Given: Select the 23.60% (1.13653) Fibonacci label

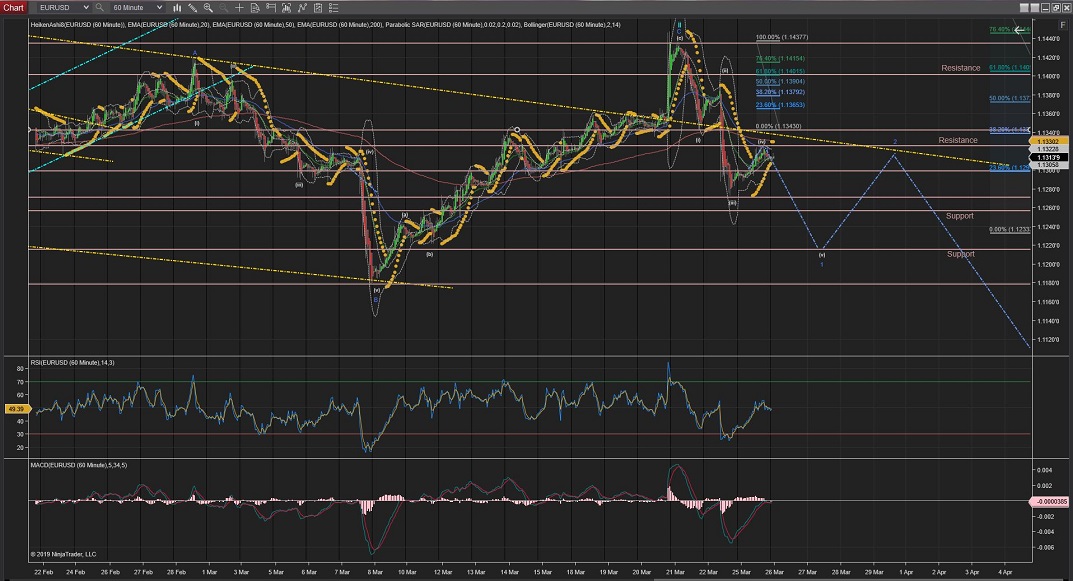Looking at the screenshot, I should tap(780, 105).
